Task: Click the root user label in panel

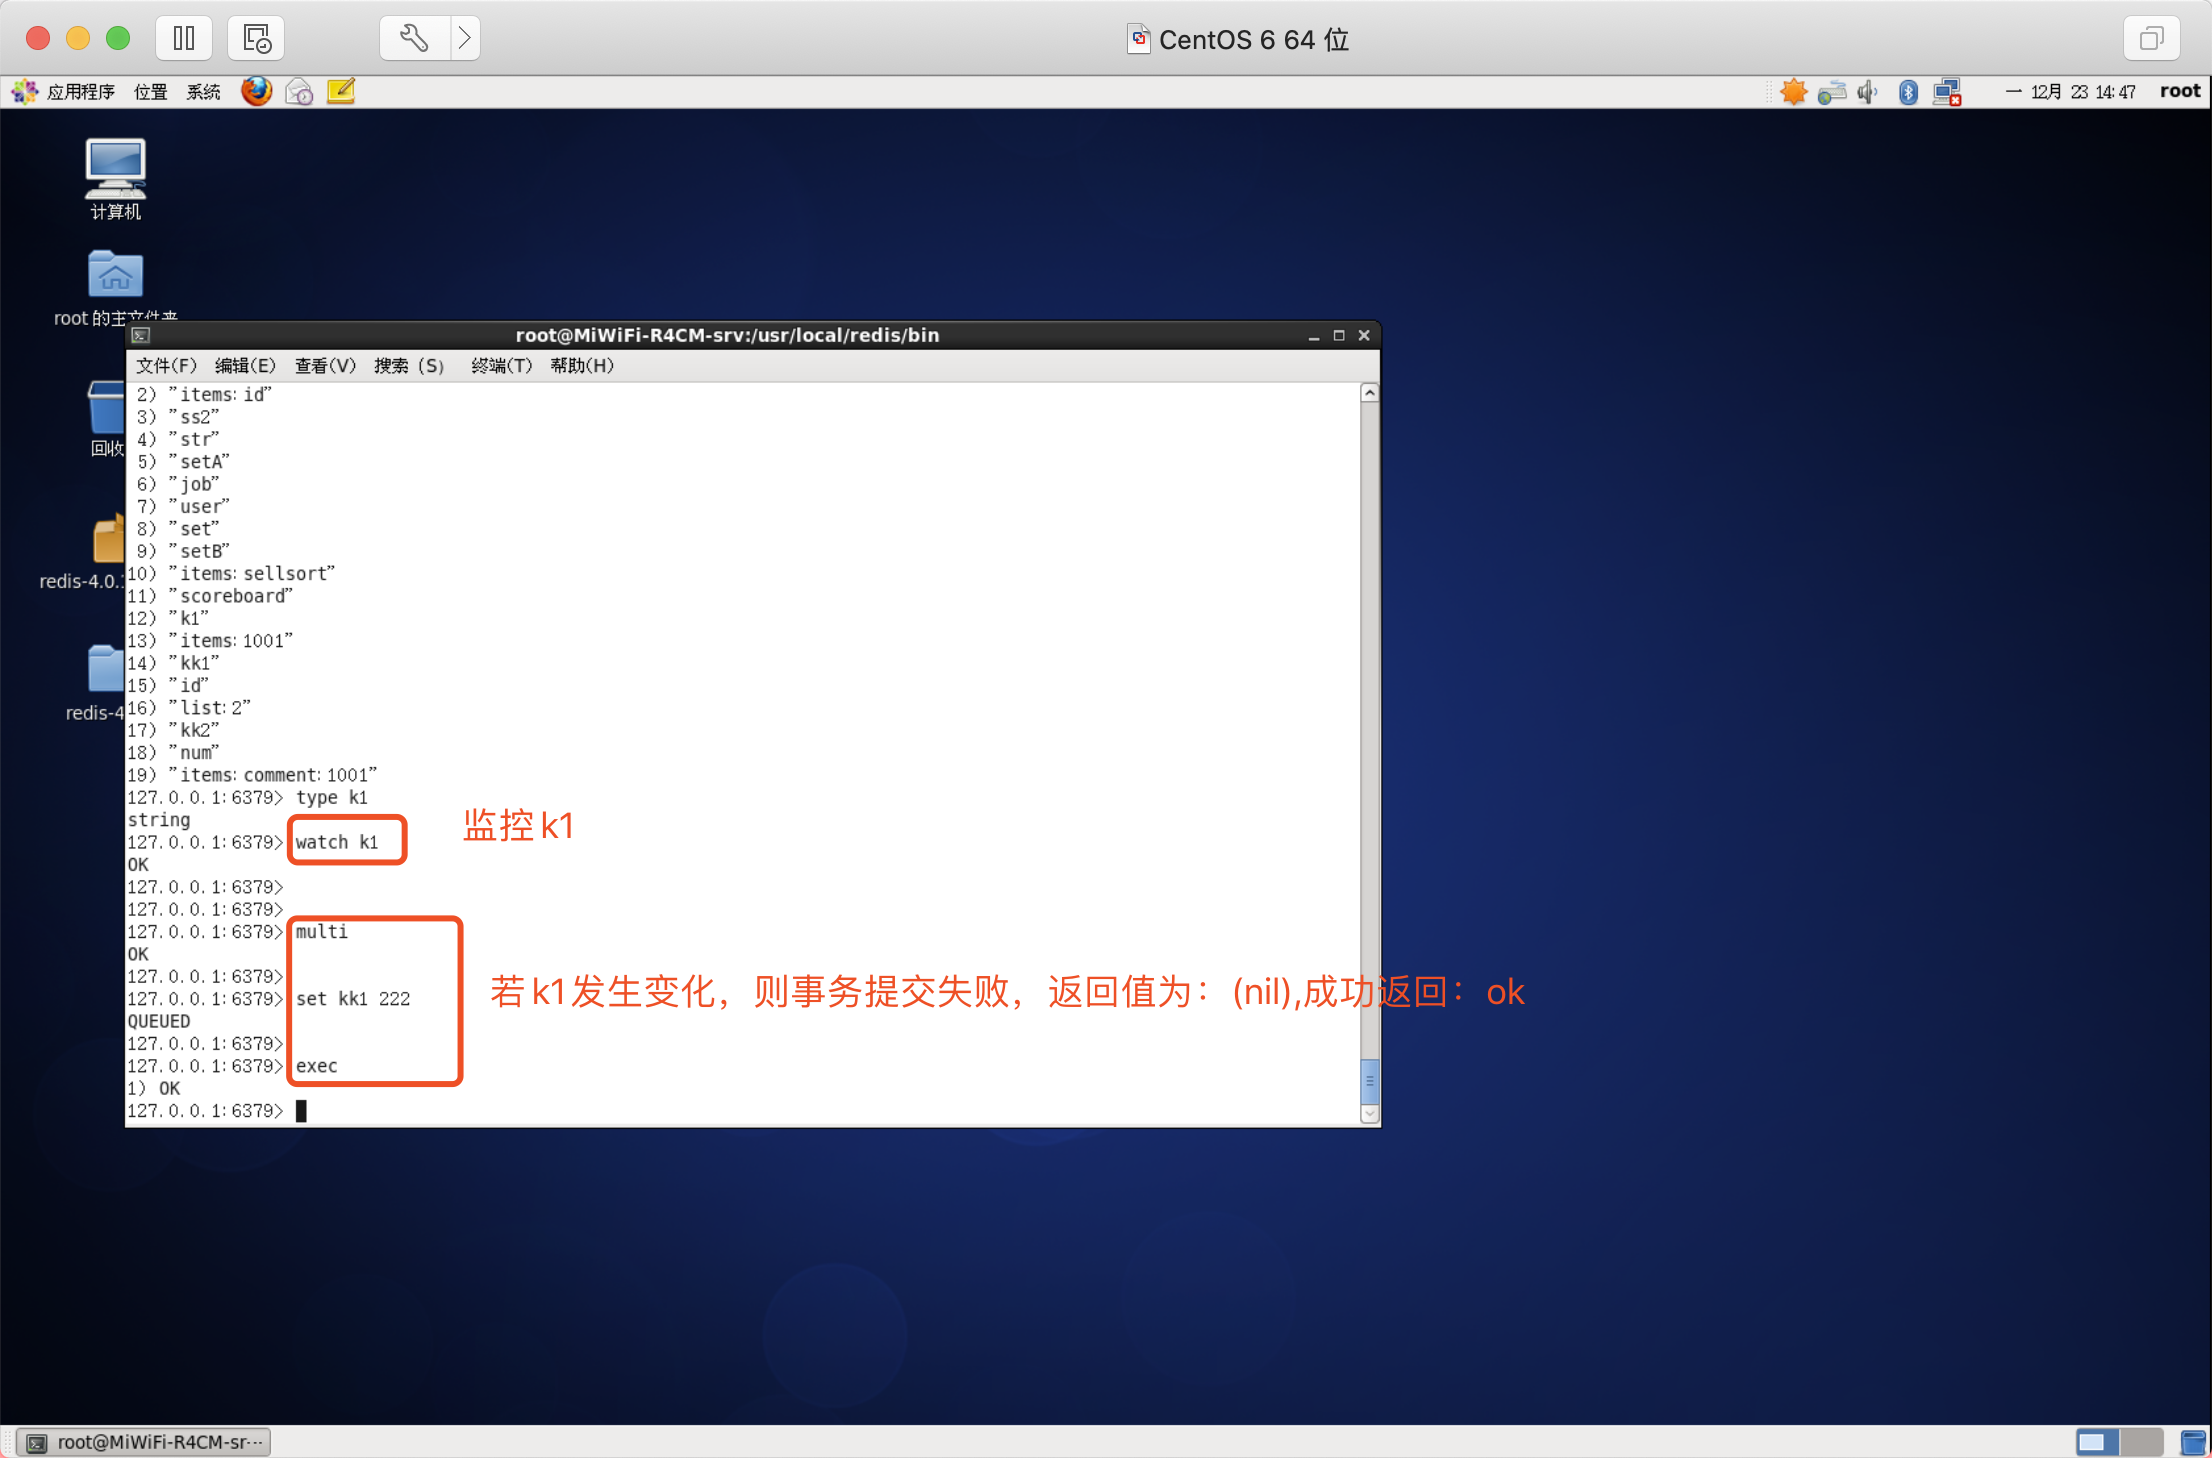Action: (2180, 91)
